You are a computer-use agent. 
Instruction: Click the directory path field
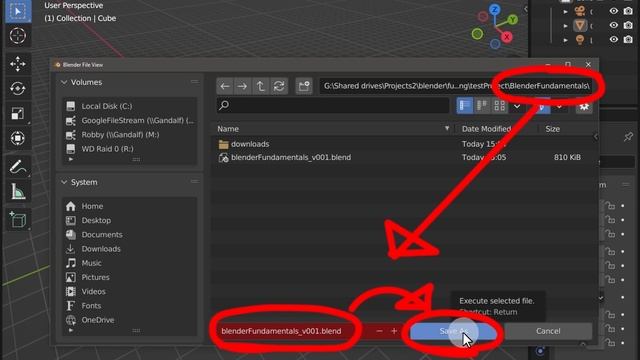click(456, 86)
